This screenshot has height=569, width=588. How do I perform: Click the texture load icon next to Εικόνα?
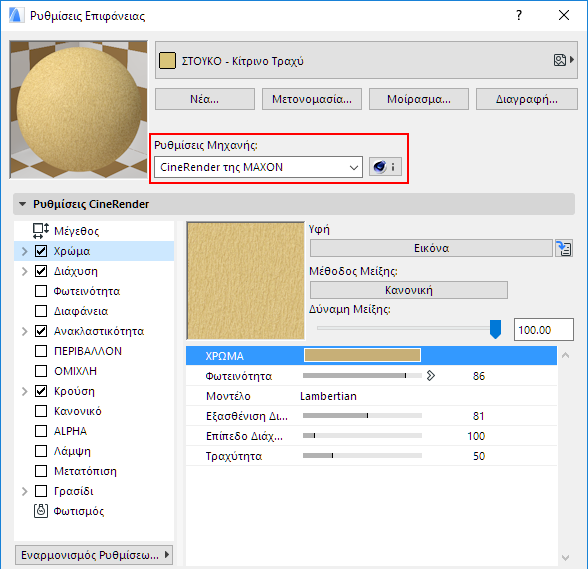[564, 248]
